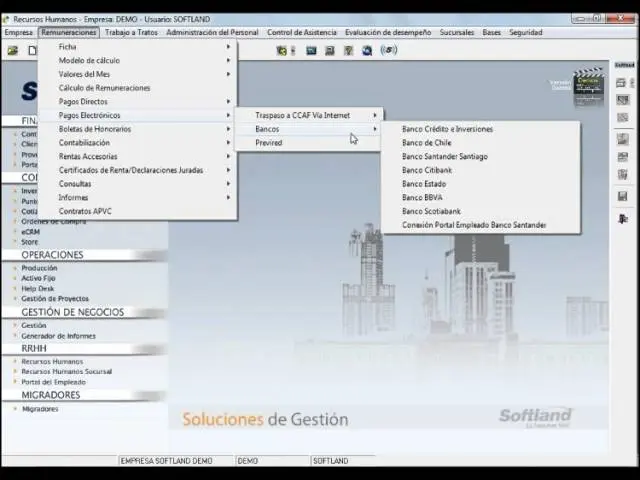This screenshot has width=640, height=480.
Task: Expand Certificados de Renta/Declaraciones Juradas submenu
Action: pyautogui.click(x=138, y=170)
